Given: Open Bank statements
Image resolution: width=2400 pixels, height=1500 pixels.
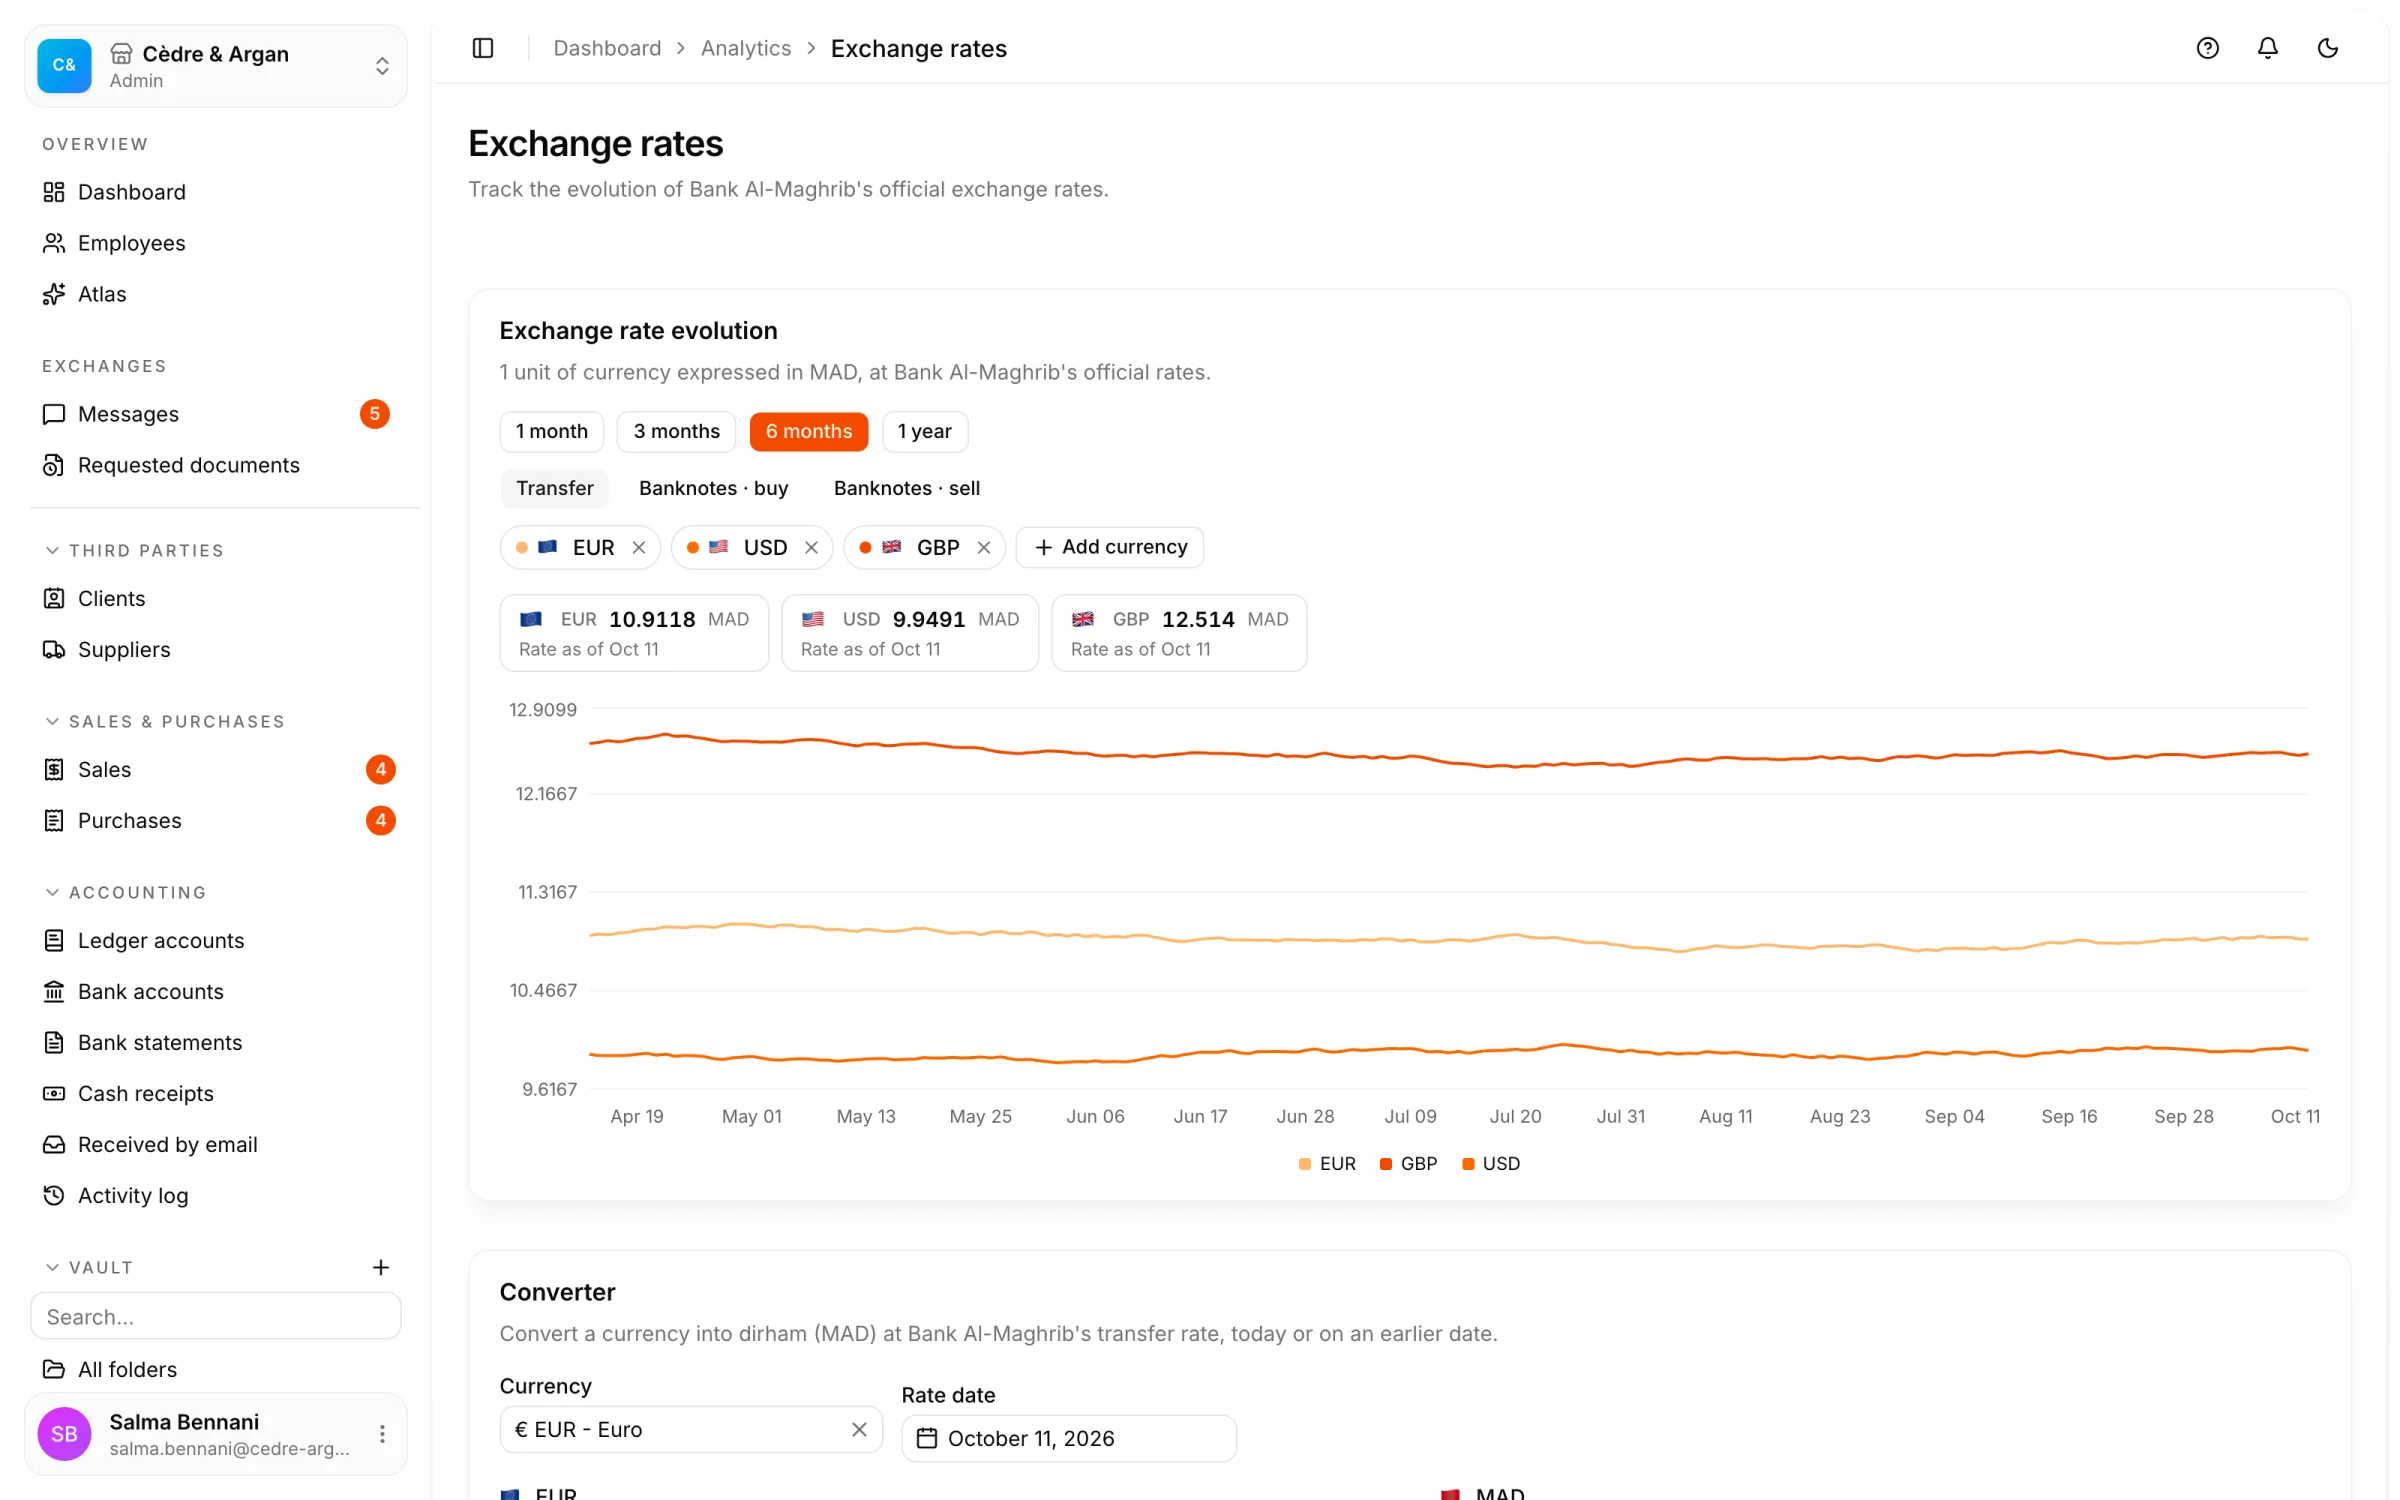Looking at the screenshot, I should [x=217, y=1042].
